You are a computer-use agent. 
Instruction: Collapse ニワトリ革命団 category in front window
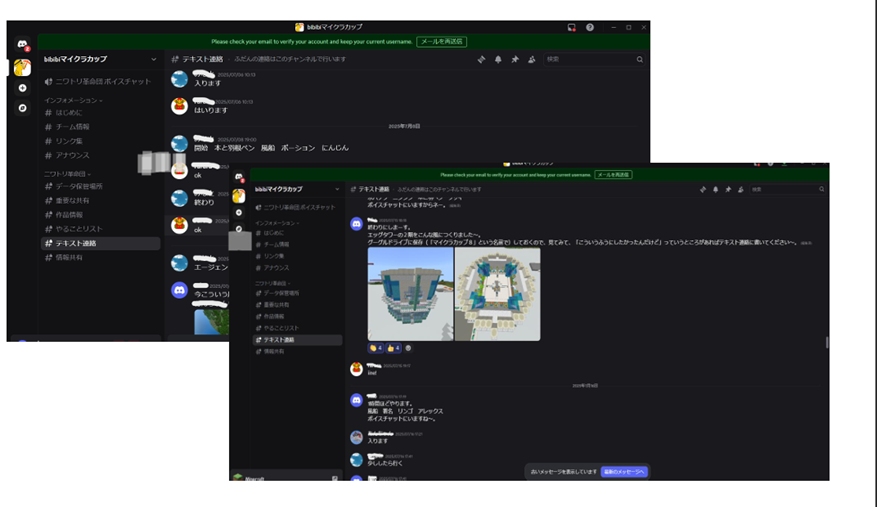point(272,284)
